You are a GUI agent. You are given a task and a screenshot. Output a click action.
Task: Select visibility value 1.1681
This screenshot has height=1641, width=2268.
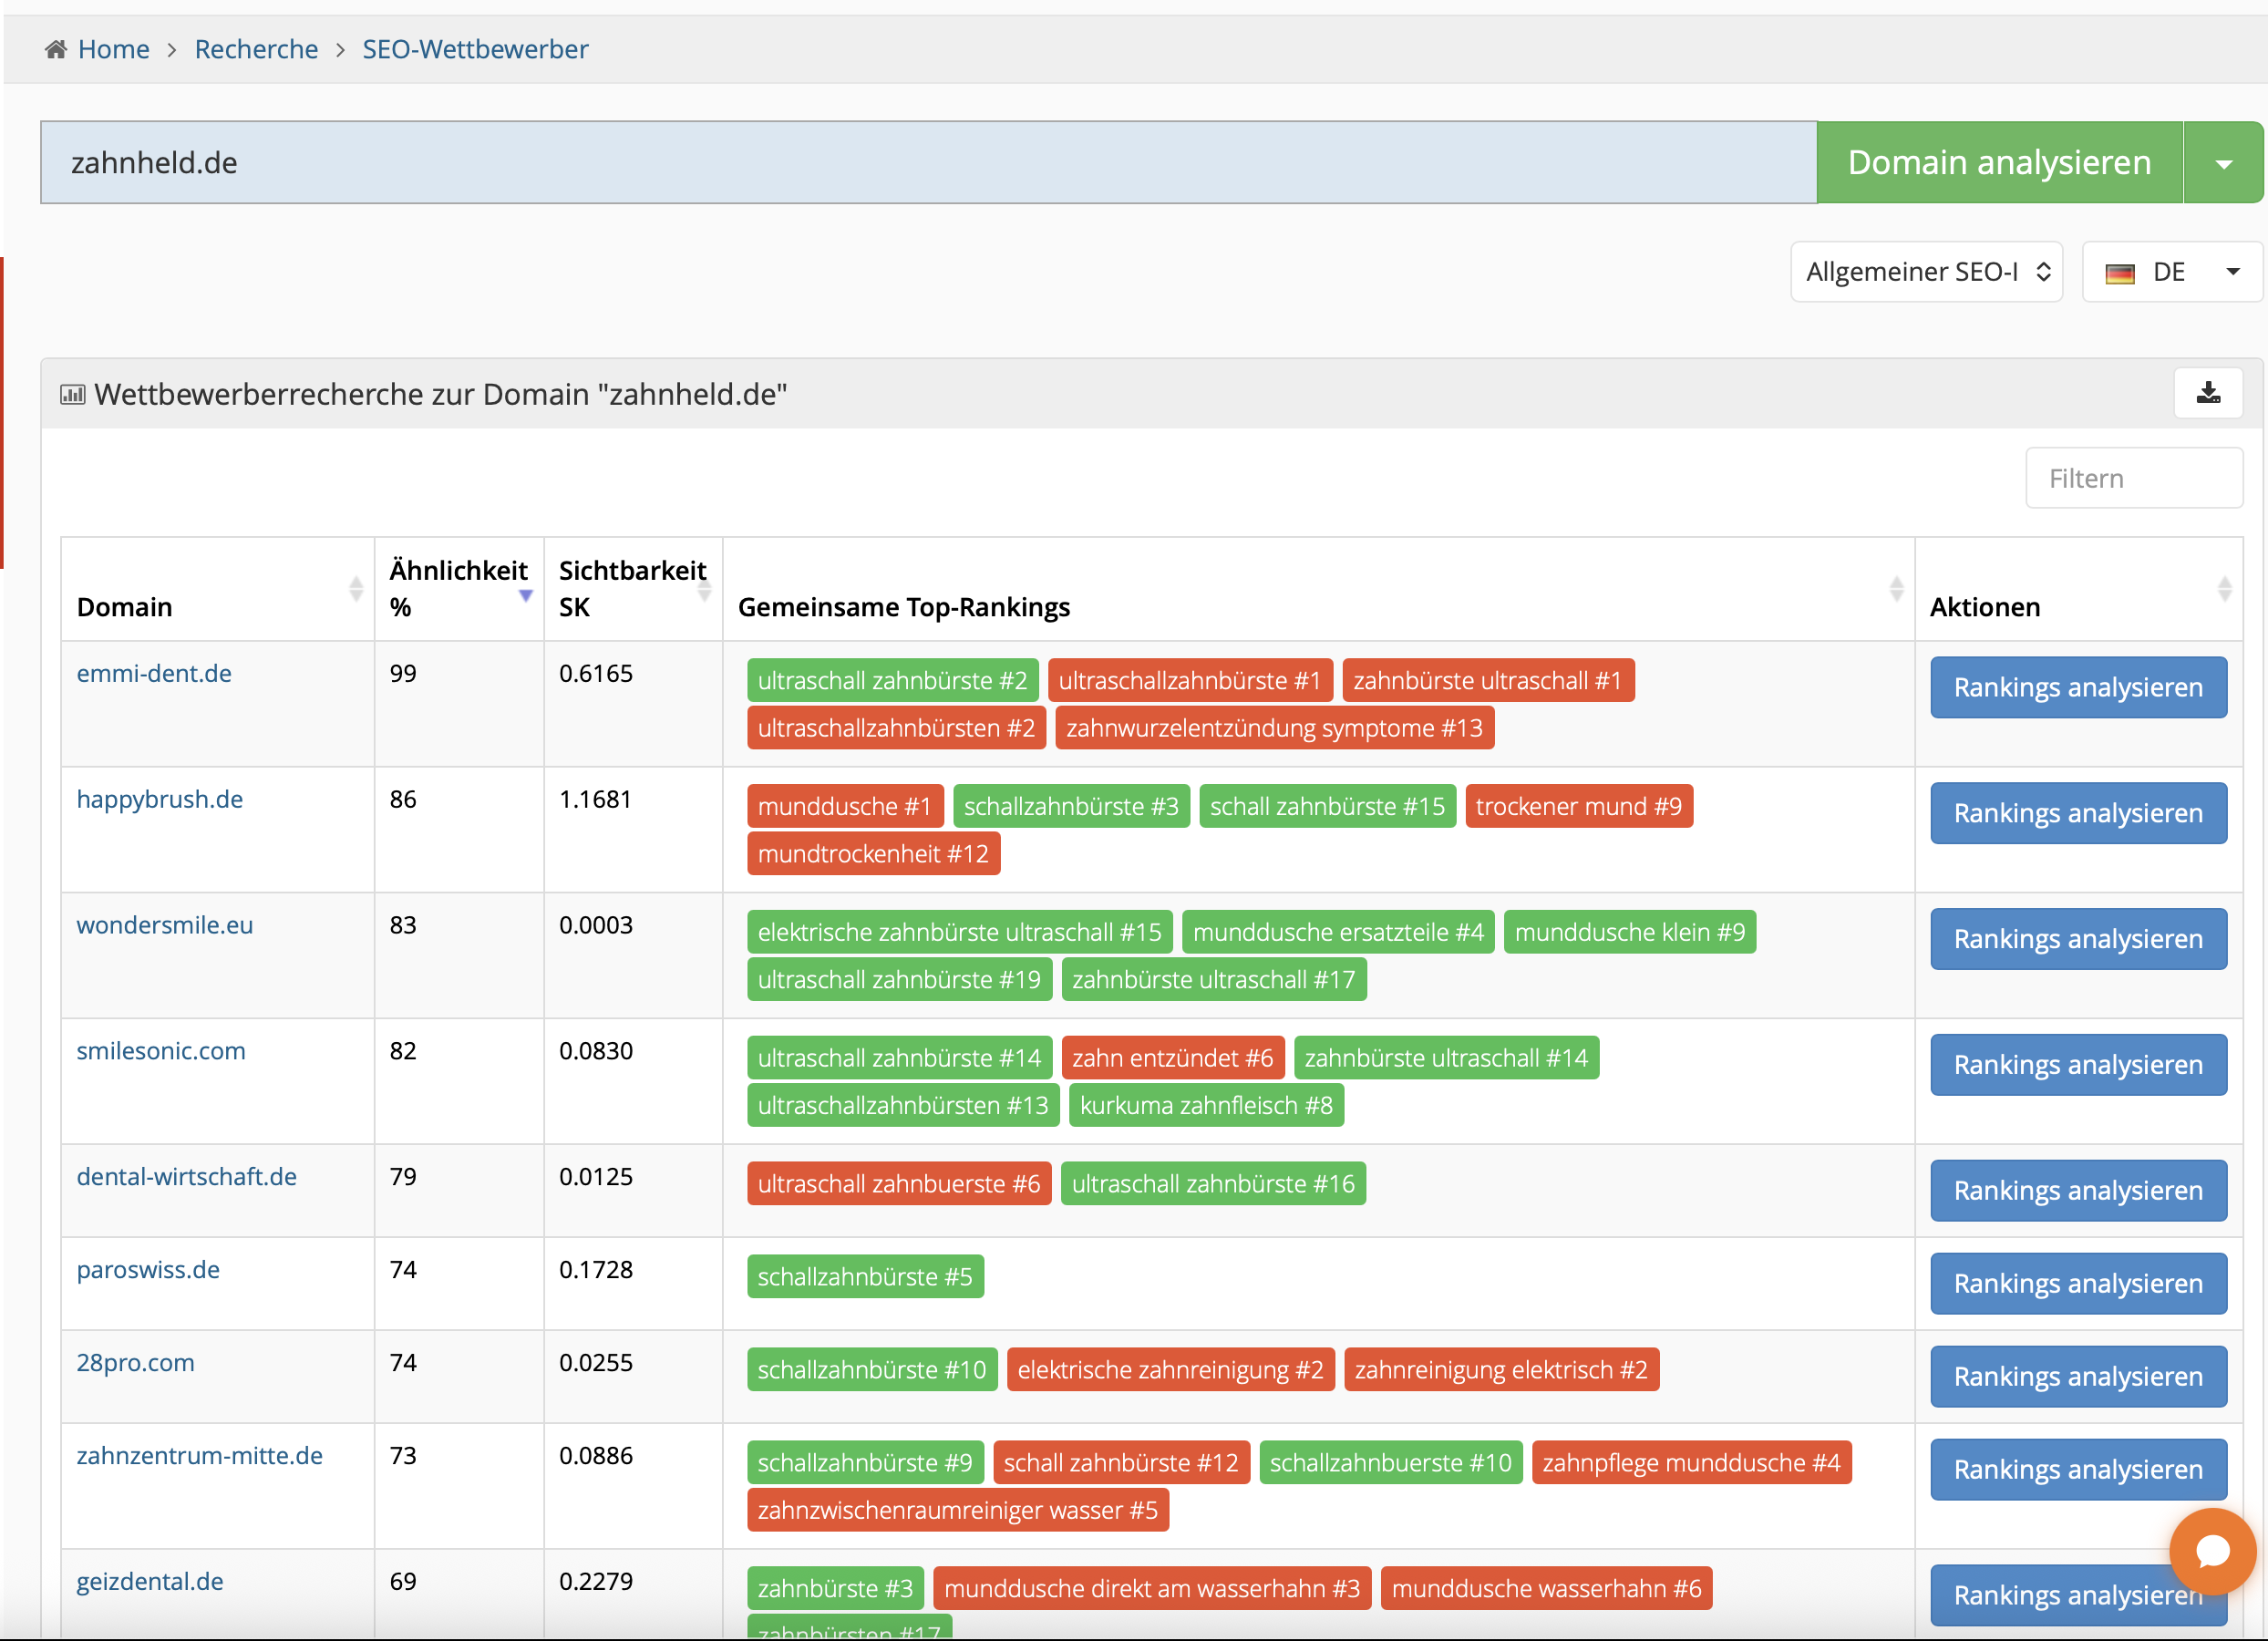[595, 800]
